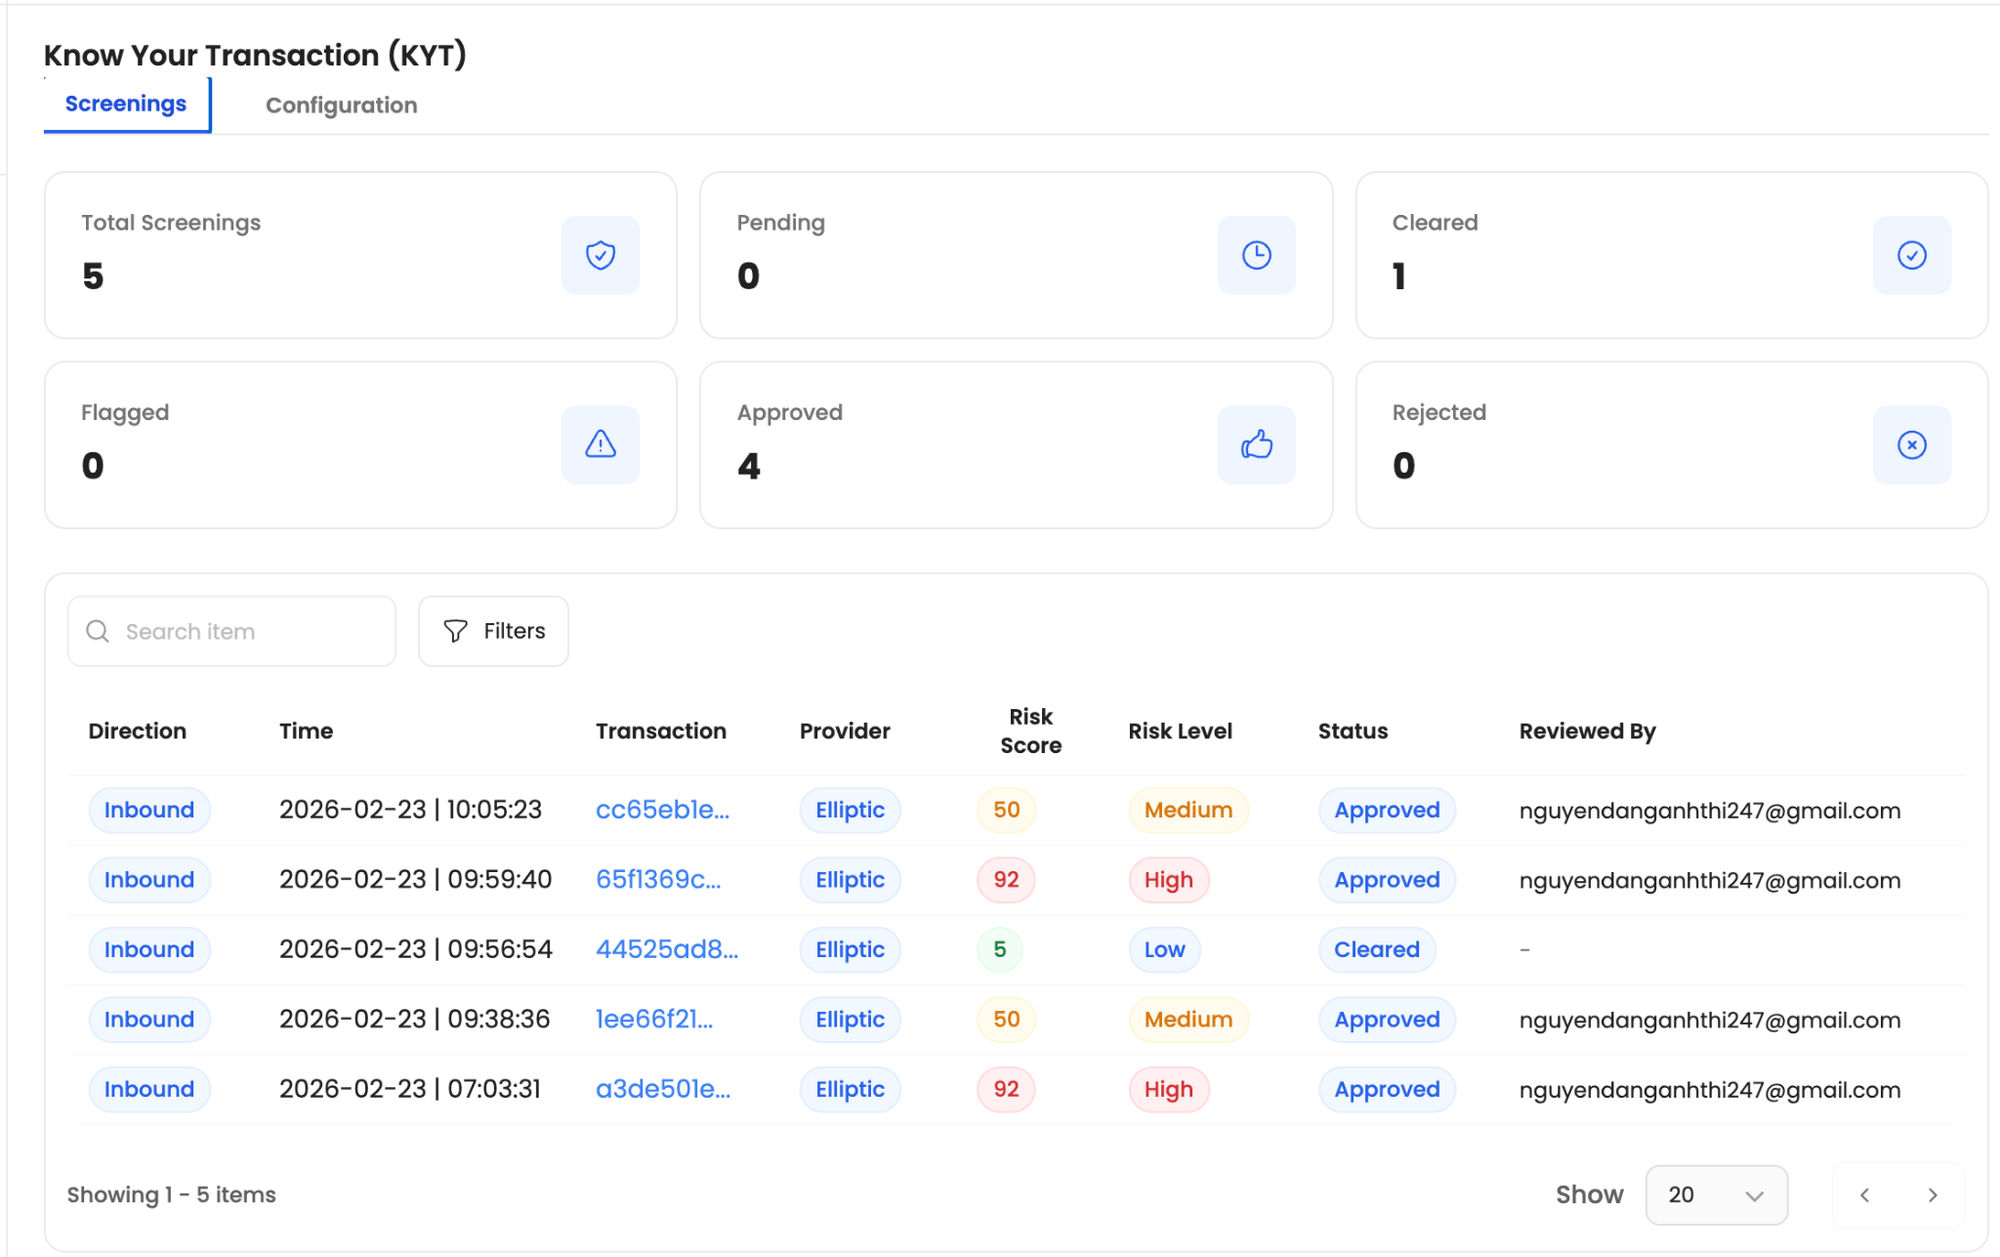Focus the Search item field

(232, 631)
